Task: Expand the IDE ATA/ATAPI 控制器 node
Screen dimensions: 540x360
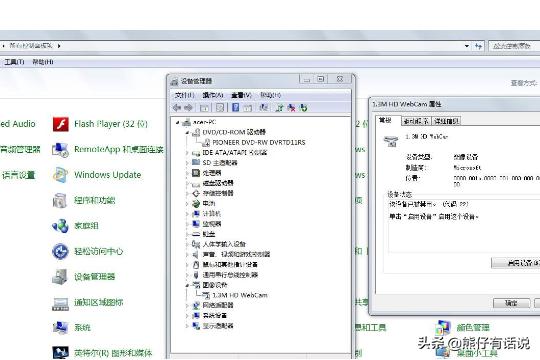Action: 187,153
